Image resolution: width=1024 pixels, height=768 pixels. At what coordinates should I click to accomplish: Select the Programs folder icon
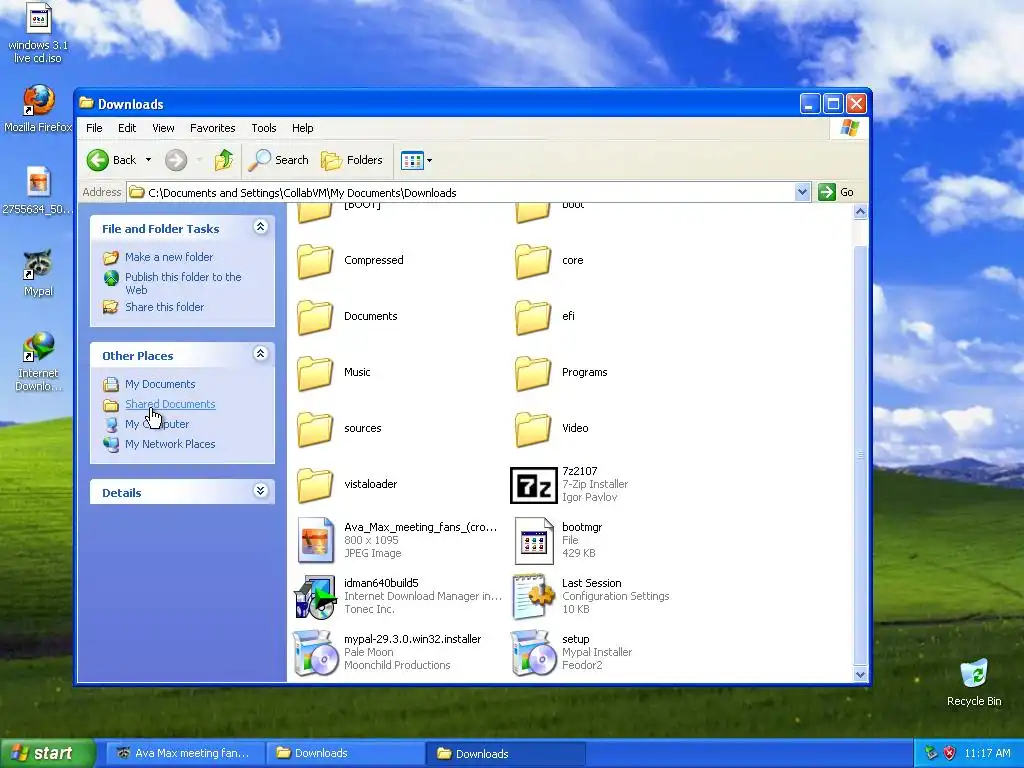(534, 372)
